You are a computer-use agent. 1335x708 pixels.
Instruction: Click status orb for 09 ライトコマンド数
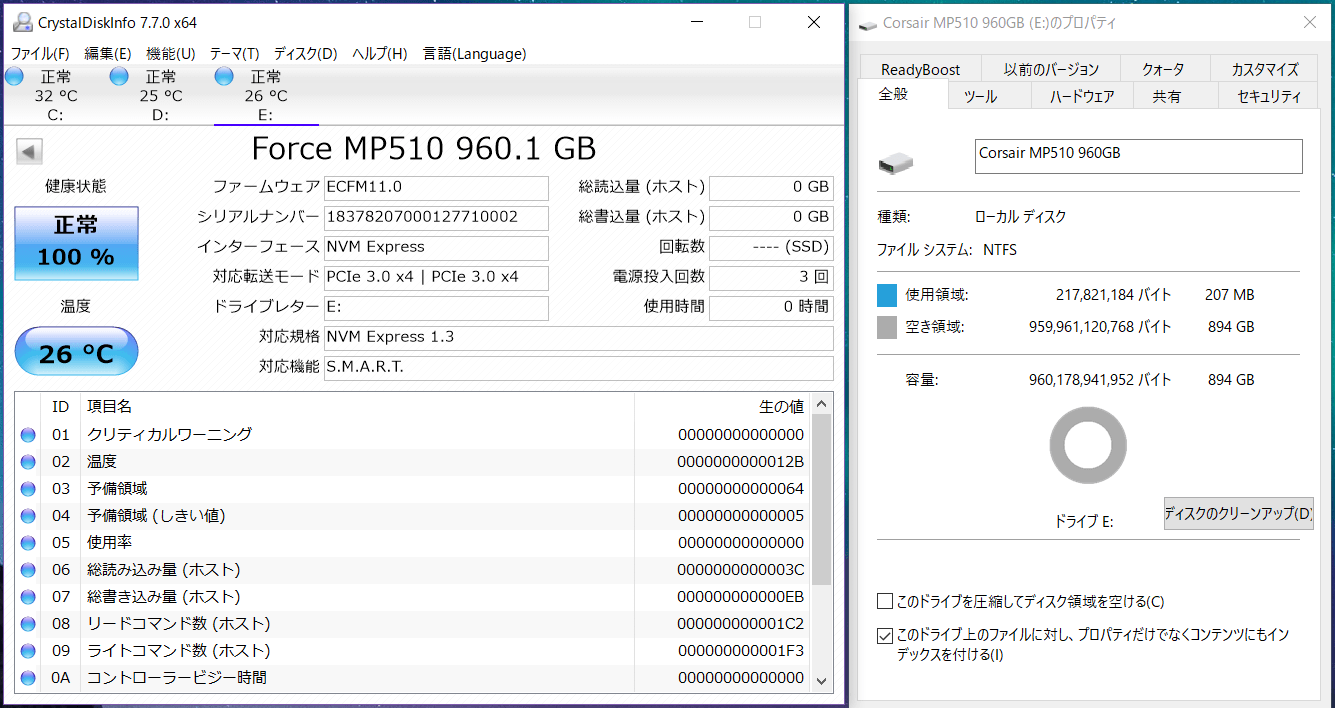pyautogui.click(x=28, y=651)
